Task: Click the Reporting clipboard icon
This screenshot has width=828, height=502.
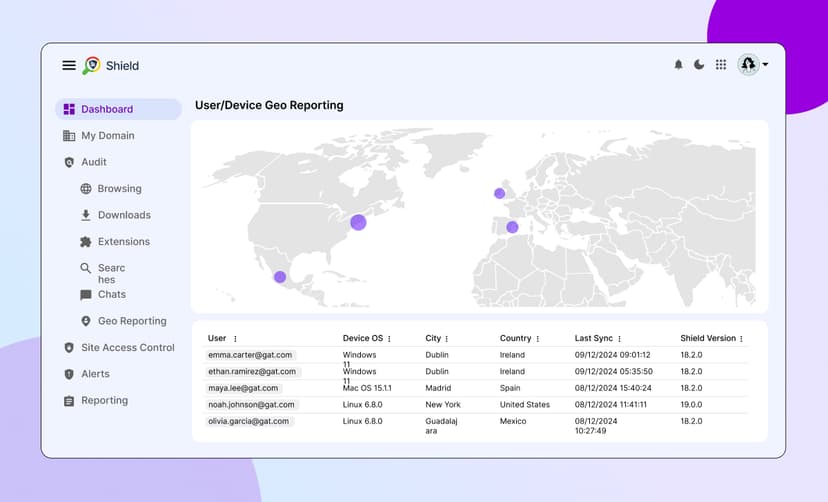Action: click(69, 401)
